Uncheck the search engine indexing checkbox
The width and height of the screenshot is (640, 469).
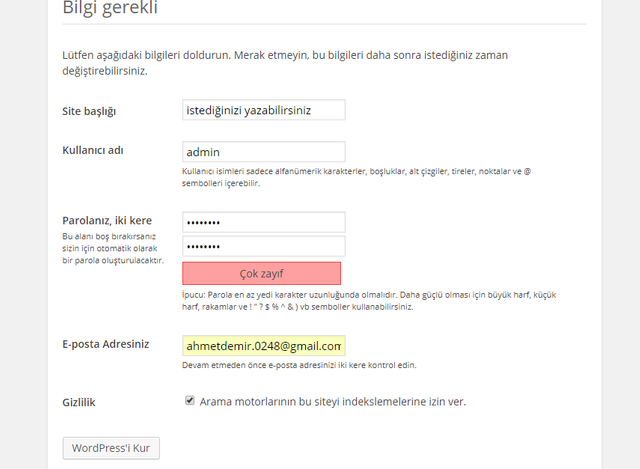(190, 401)
